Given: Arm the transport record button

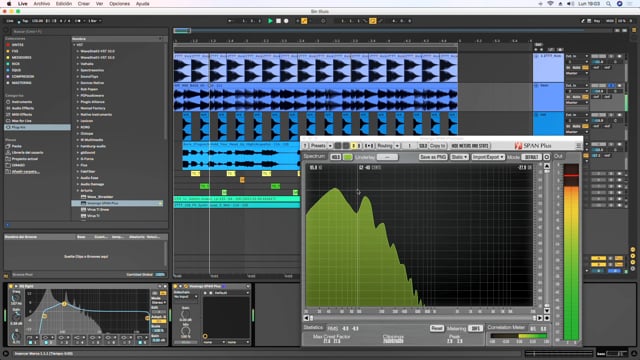Looking at the screenshot, I should coord(286,21).
